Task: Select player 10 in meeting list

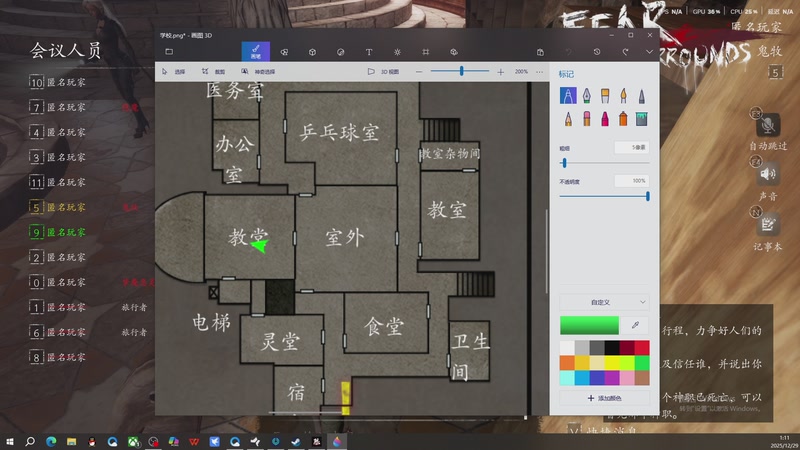Action: click(58, 82)
